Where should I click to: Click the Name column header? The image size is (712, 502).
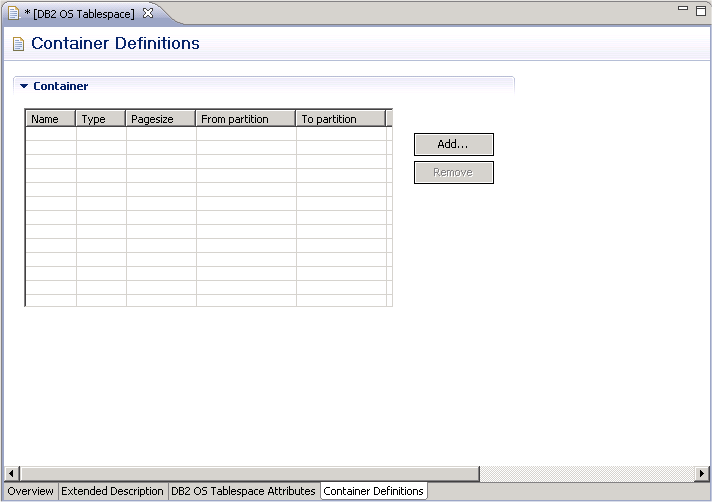[50, 119]
